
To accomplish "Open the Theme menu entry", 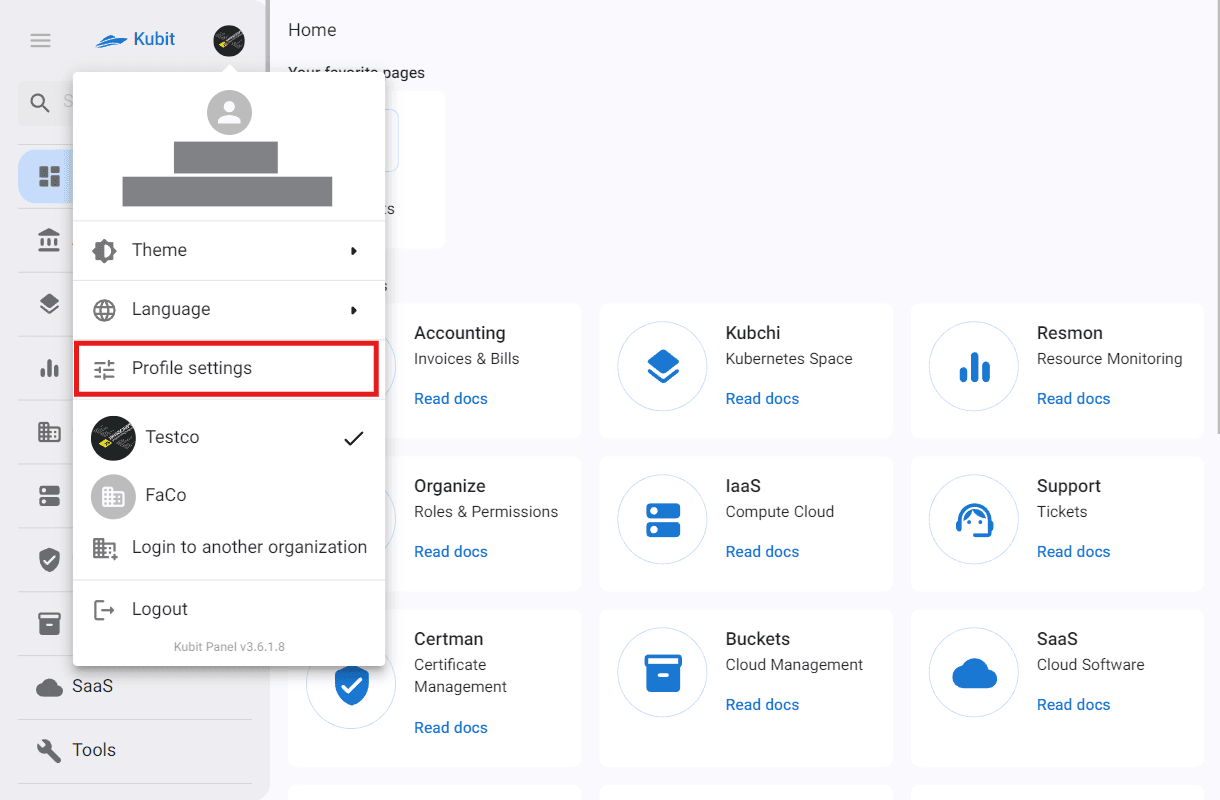I will (229, 250).
